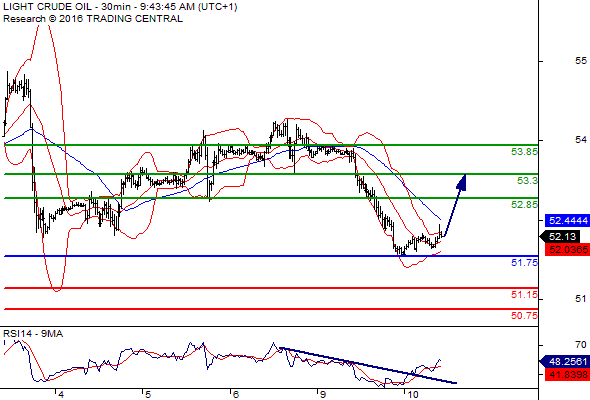Click the red 50.75 support level label
Viewport: 590px width, 400px height.
point(524,315)
